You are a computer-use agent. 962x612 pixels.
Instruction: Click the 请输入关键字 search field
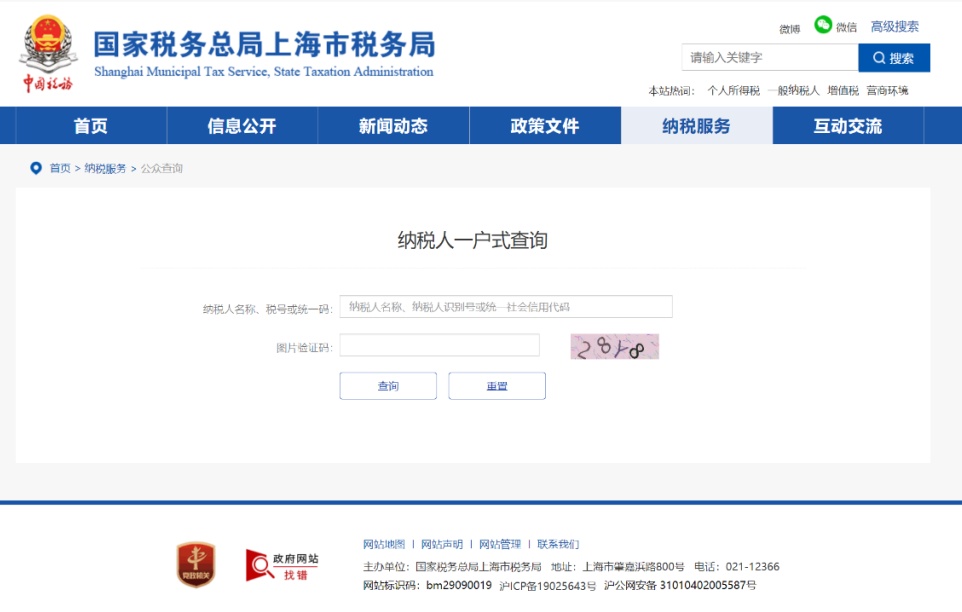click(770, 58)
